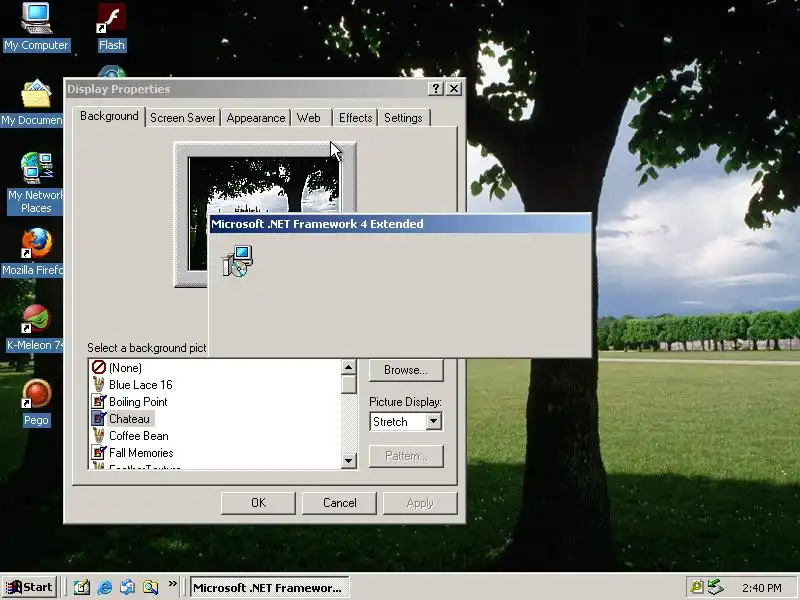This screenshot has height=600, width=800.
Task: Click the key document tray icon
Action: coord(696,587)
